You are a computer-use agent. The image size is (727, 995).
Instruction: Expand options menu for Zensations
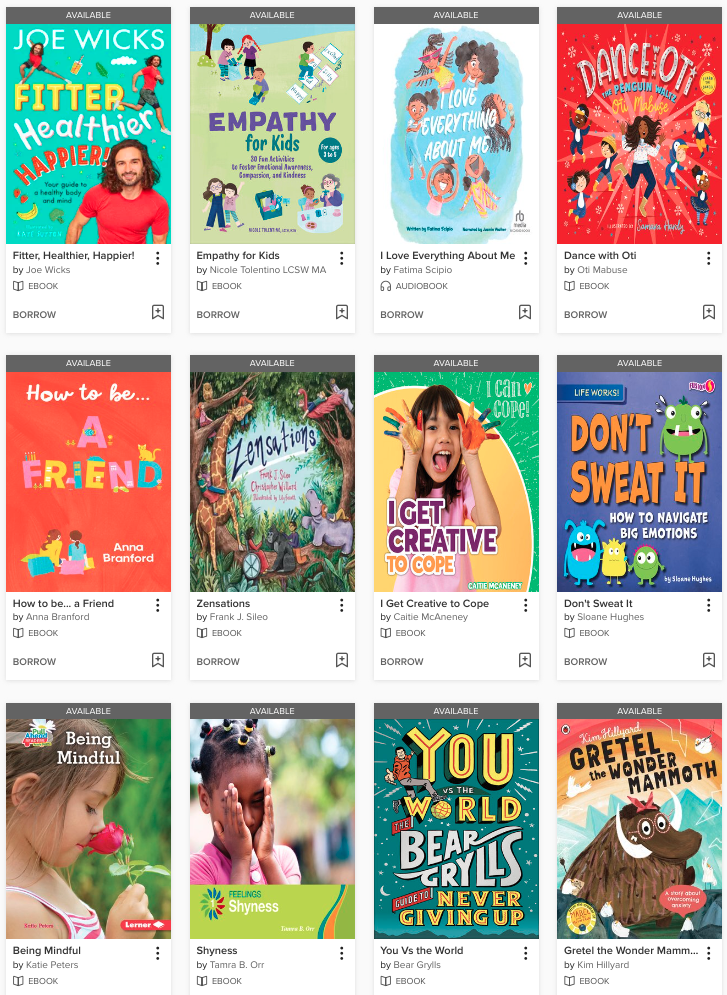click(x=342, y=605)
